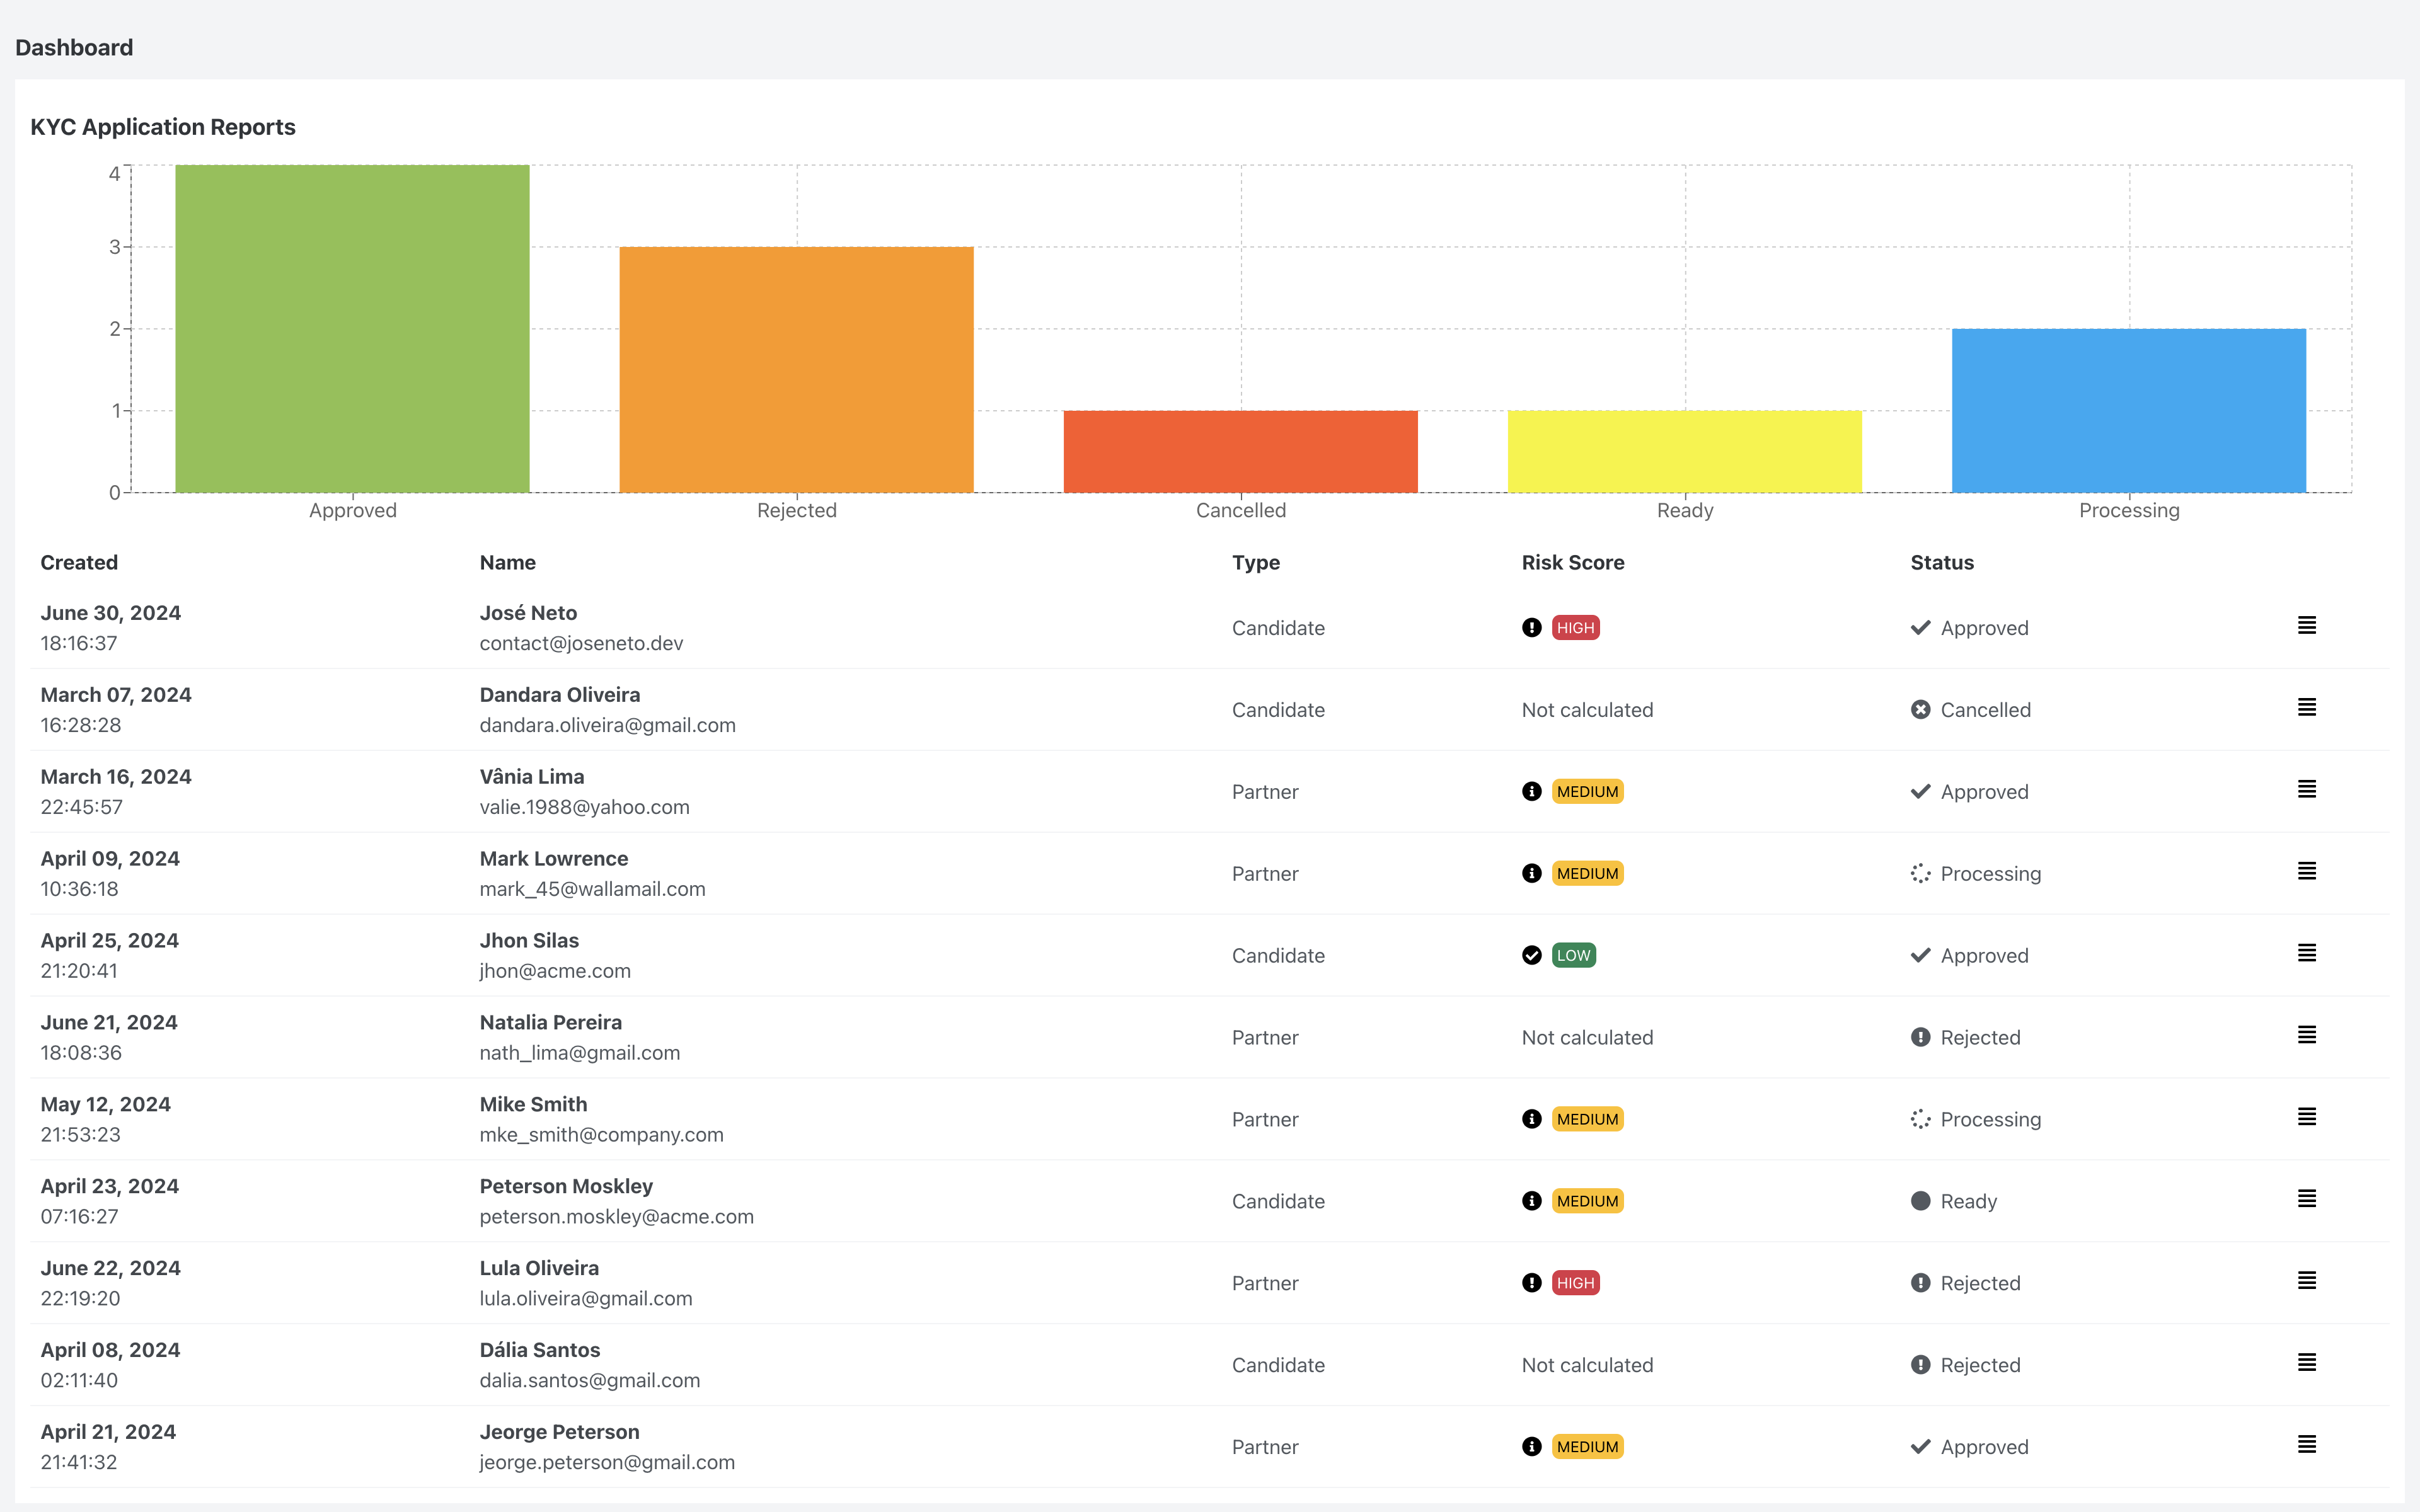2420x1512 pixels.
Task: Click the risk info icon for Jeorge Peterson
Action: click(1531, 1448)
